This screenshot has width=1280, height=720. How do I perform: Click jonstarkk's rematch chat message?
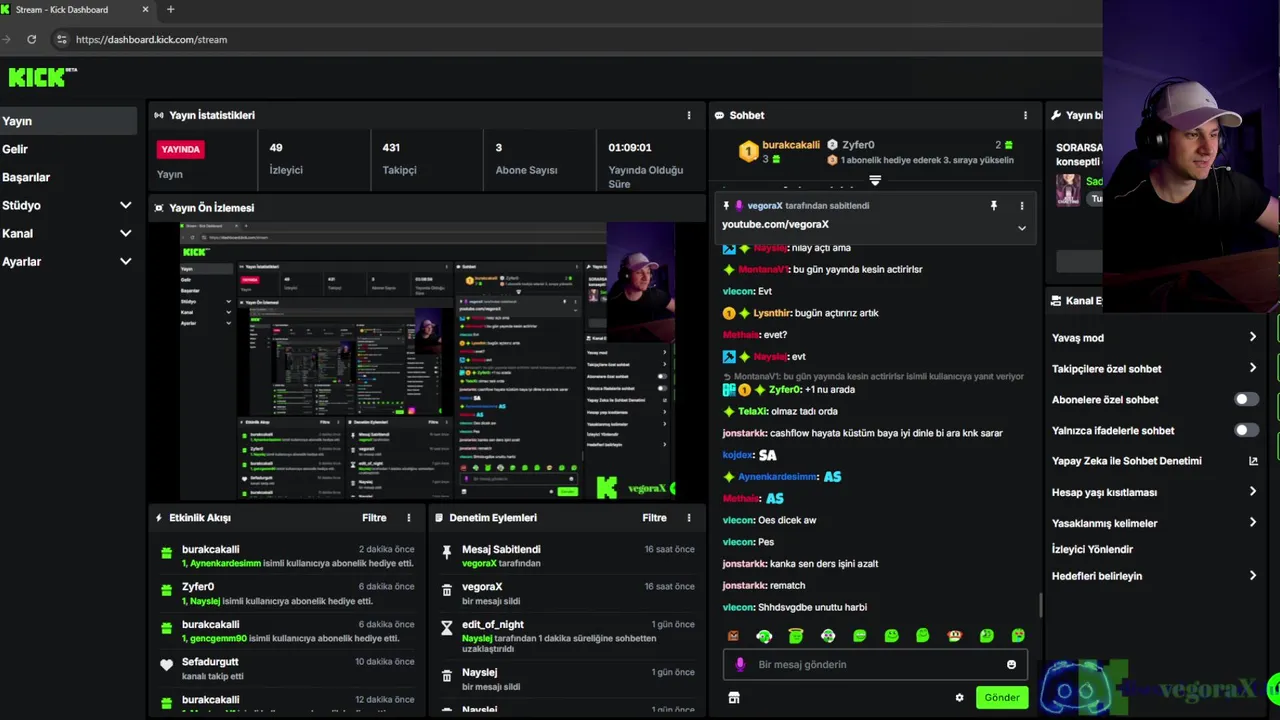click(763, 585)
